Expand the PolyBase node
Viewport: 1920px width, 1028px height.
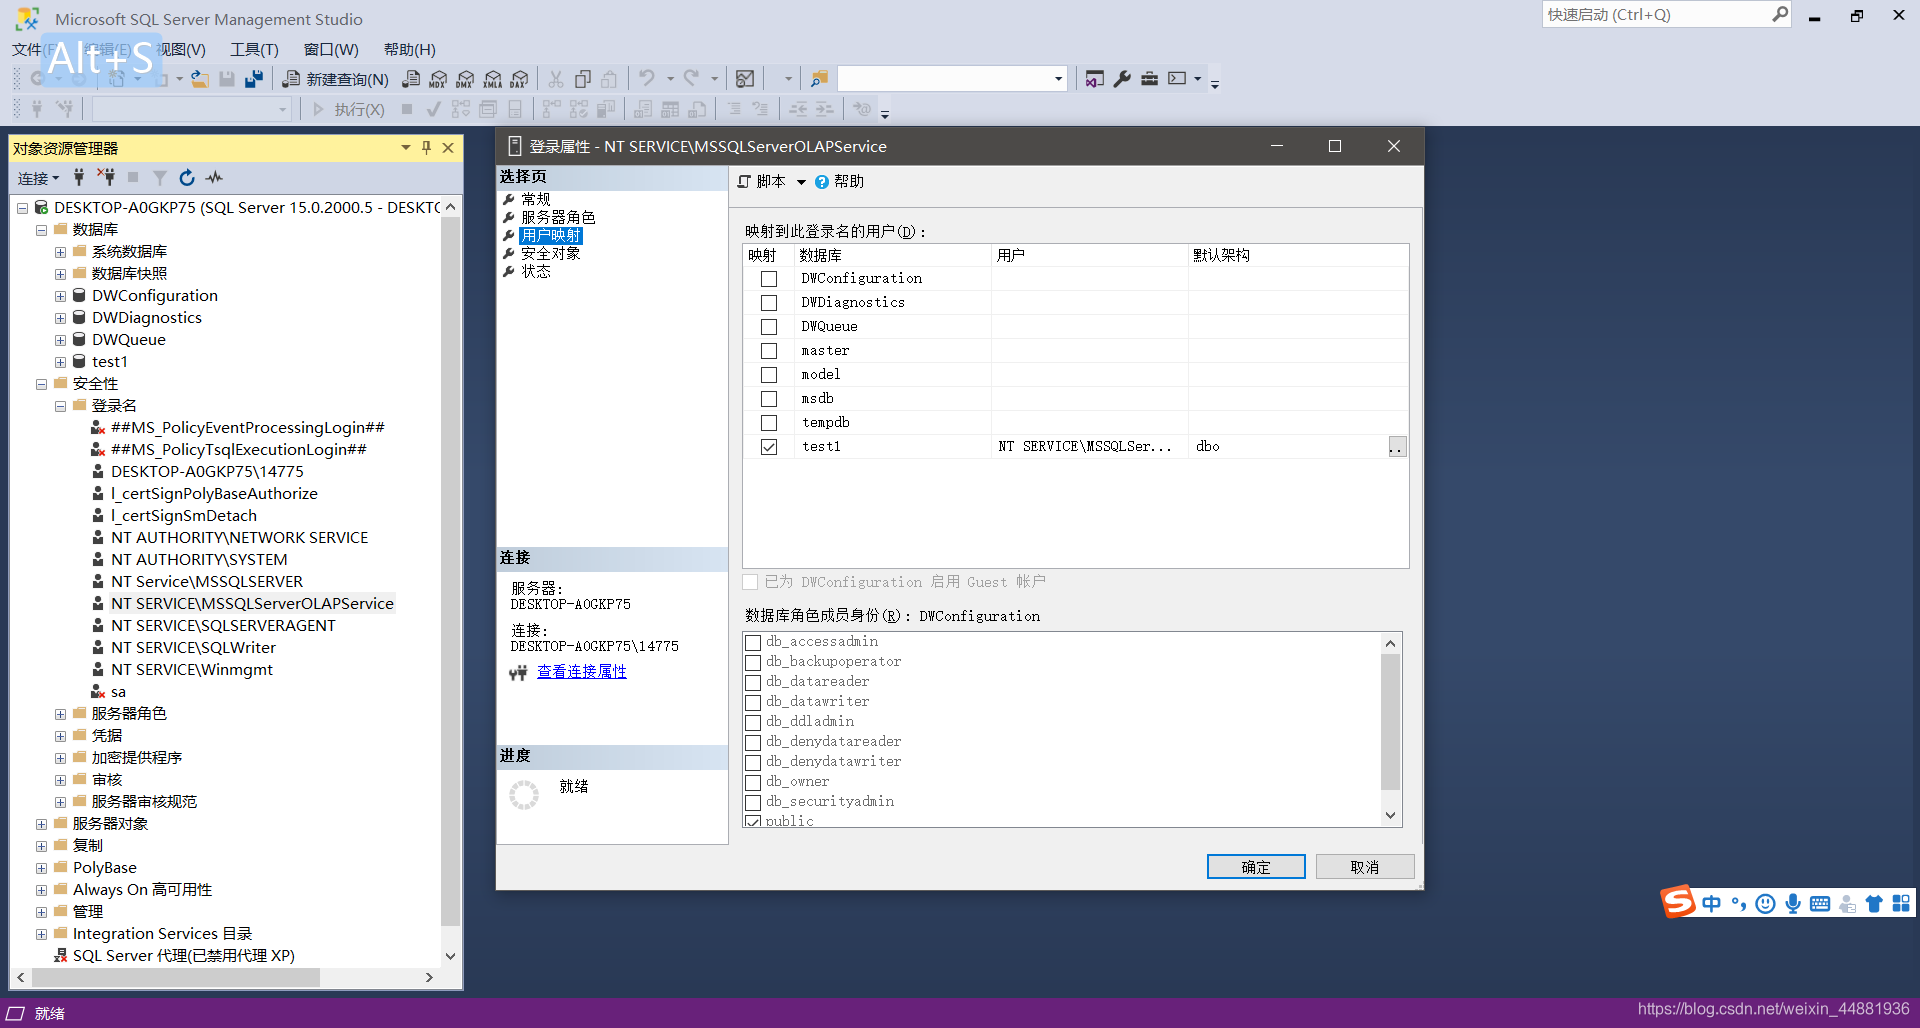(42, 868)
